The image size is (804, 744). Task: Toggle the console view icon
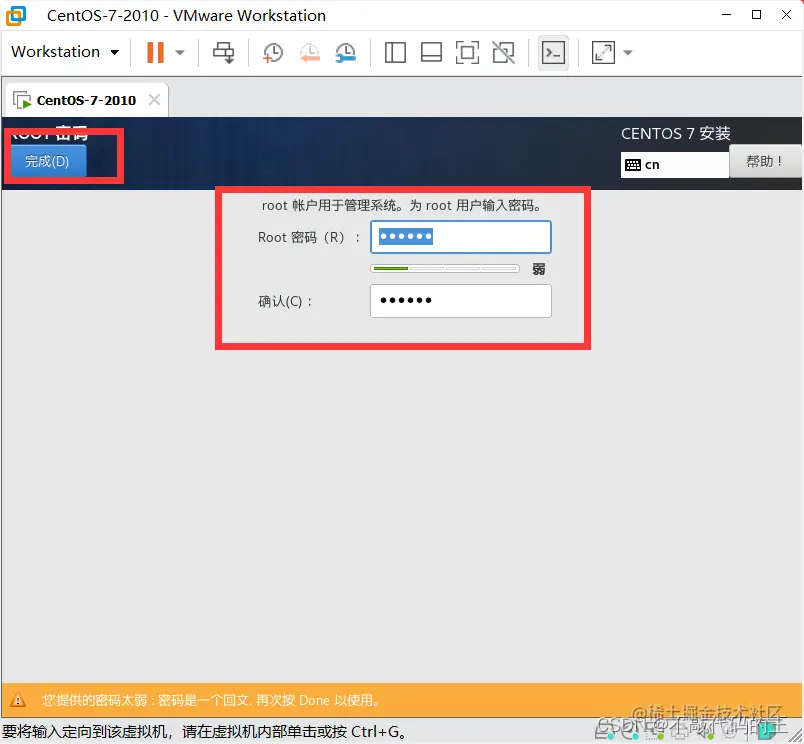click(x=553, y=52)
